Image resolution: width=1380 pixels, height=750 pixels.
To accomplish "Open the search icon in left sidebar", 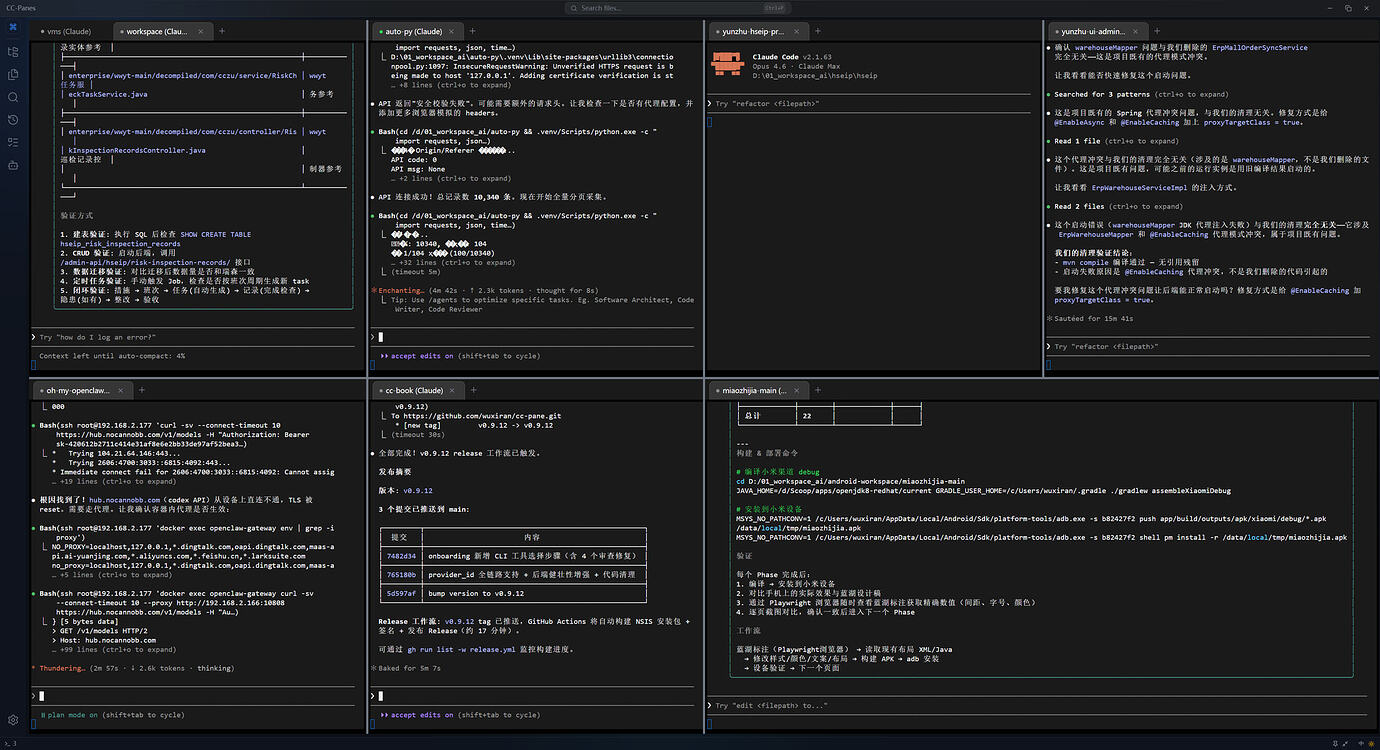I will [13, 97].
